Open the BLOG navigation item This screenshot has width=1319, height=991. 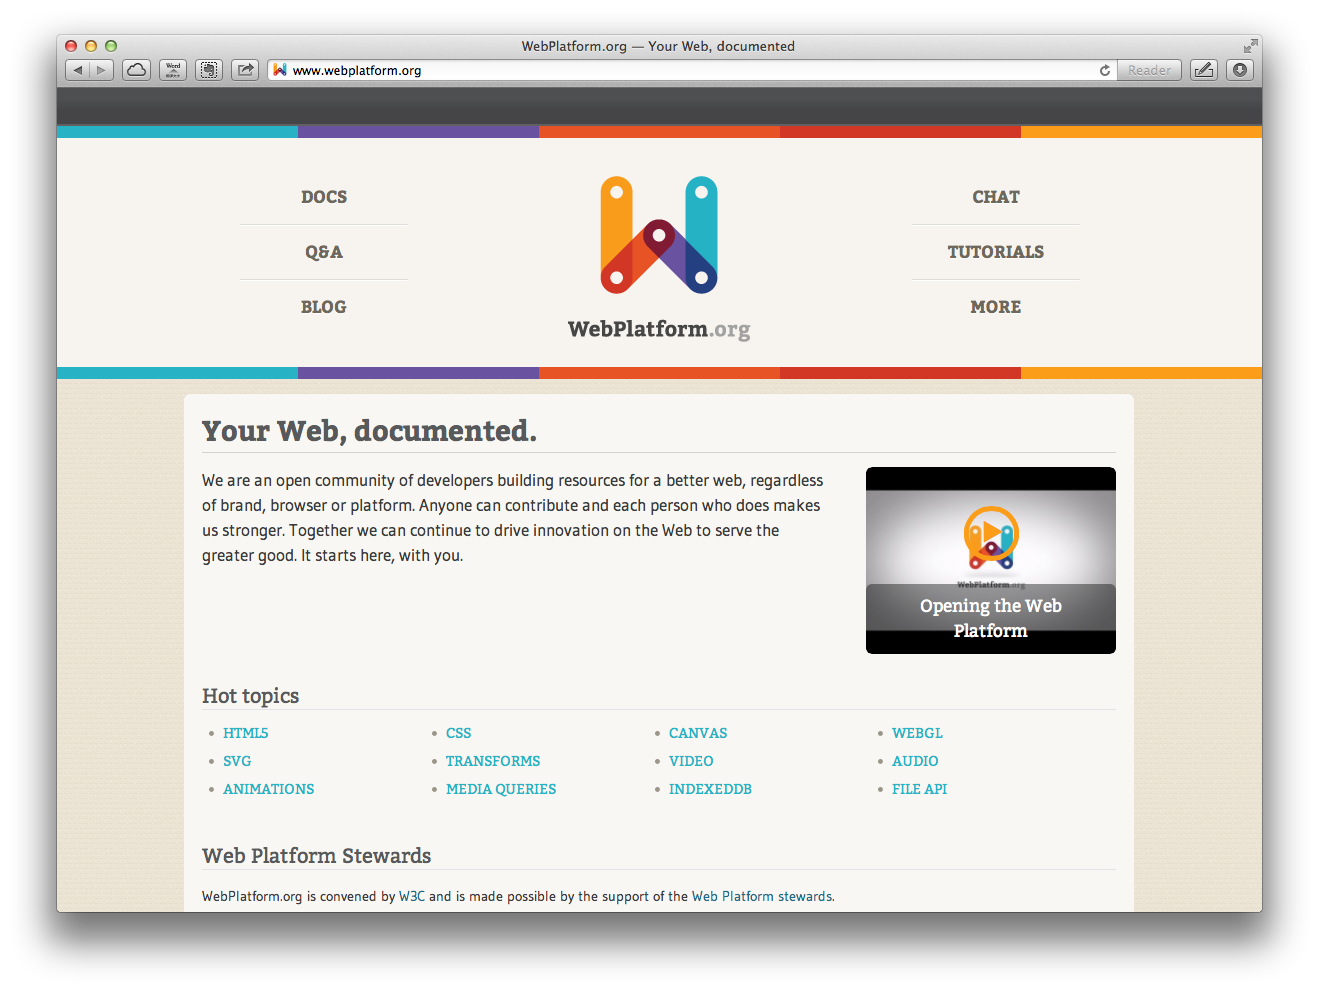pyautogui.click(x=324, y=307)
